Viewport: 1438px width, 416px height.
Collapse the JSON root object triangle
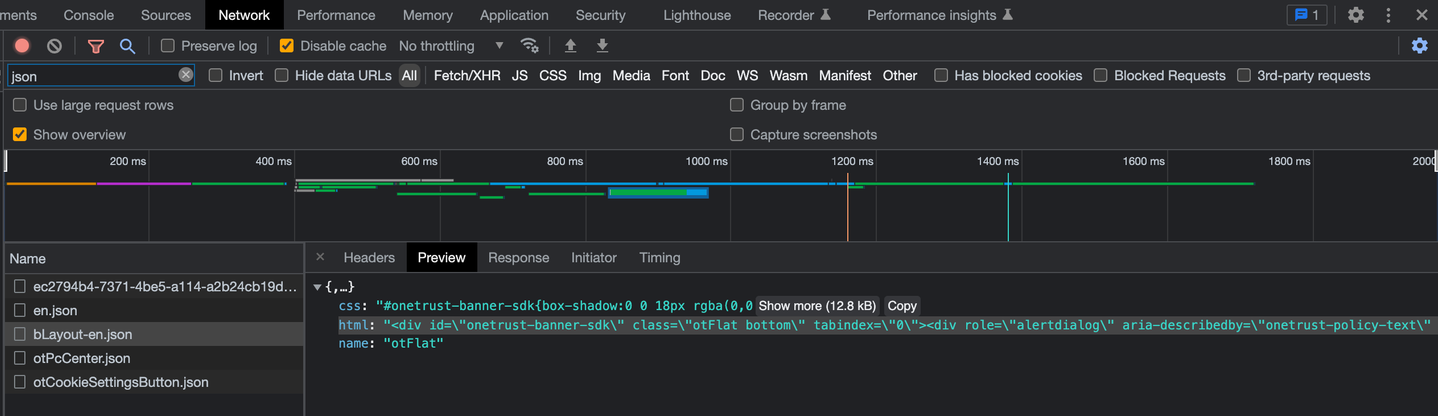click(318, 287)
